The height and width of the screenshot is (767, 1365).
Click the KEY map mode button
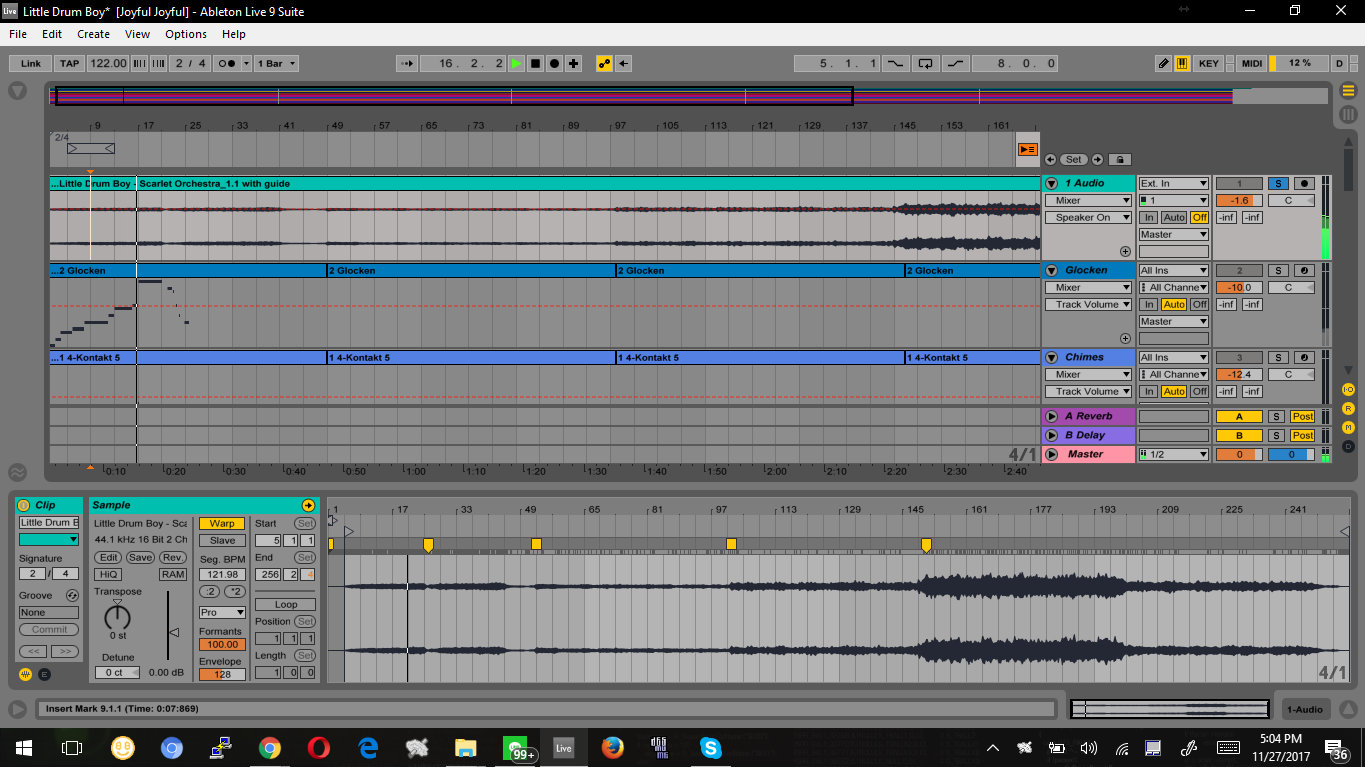click(x=1208, y=63)
